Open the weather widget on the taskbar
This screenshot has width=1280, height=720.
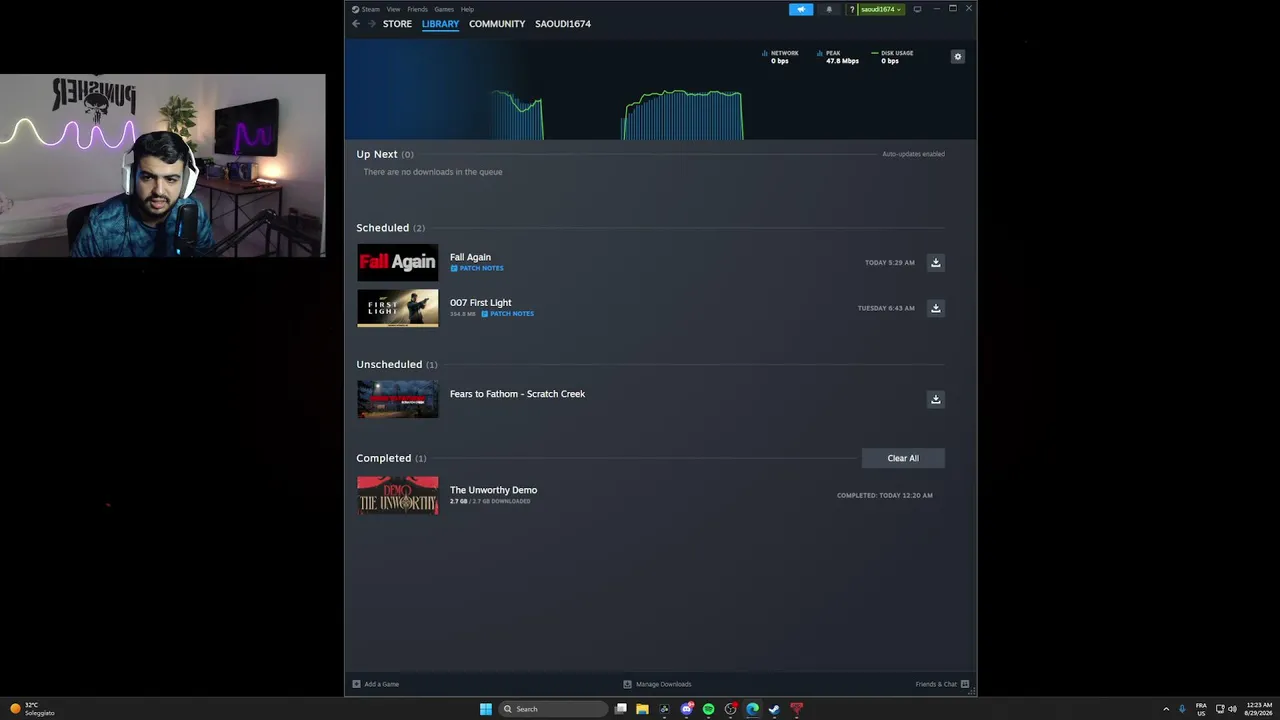click(x=32, y=709)
